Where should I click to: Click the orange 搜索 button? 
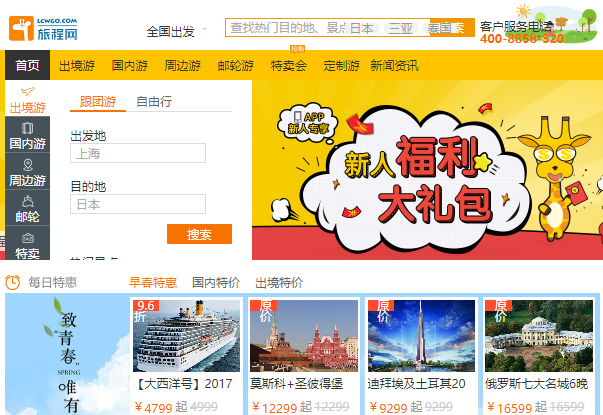tap(199, 234)
